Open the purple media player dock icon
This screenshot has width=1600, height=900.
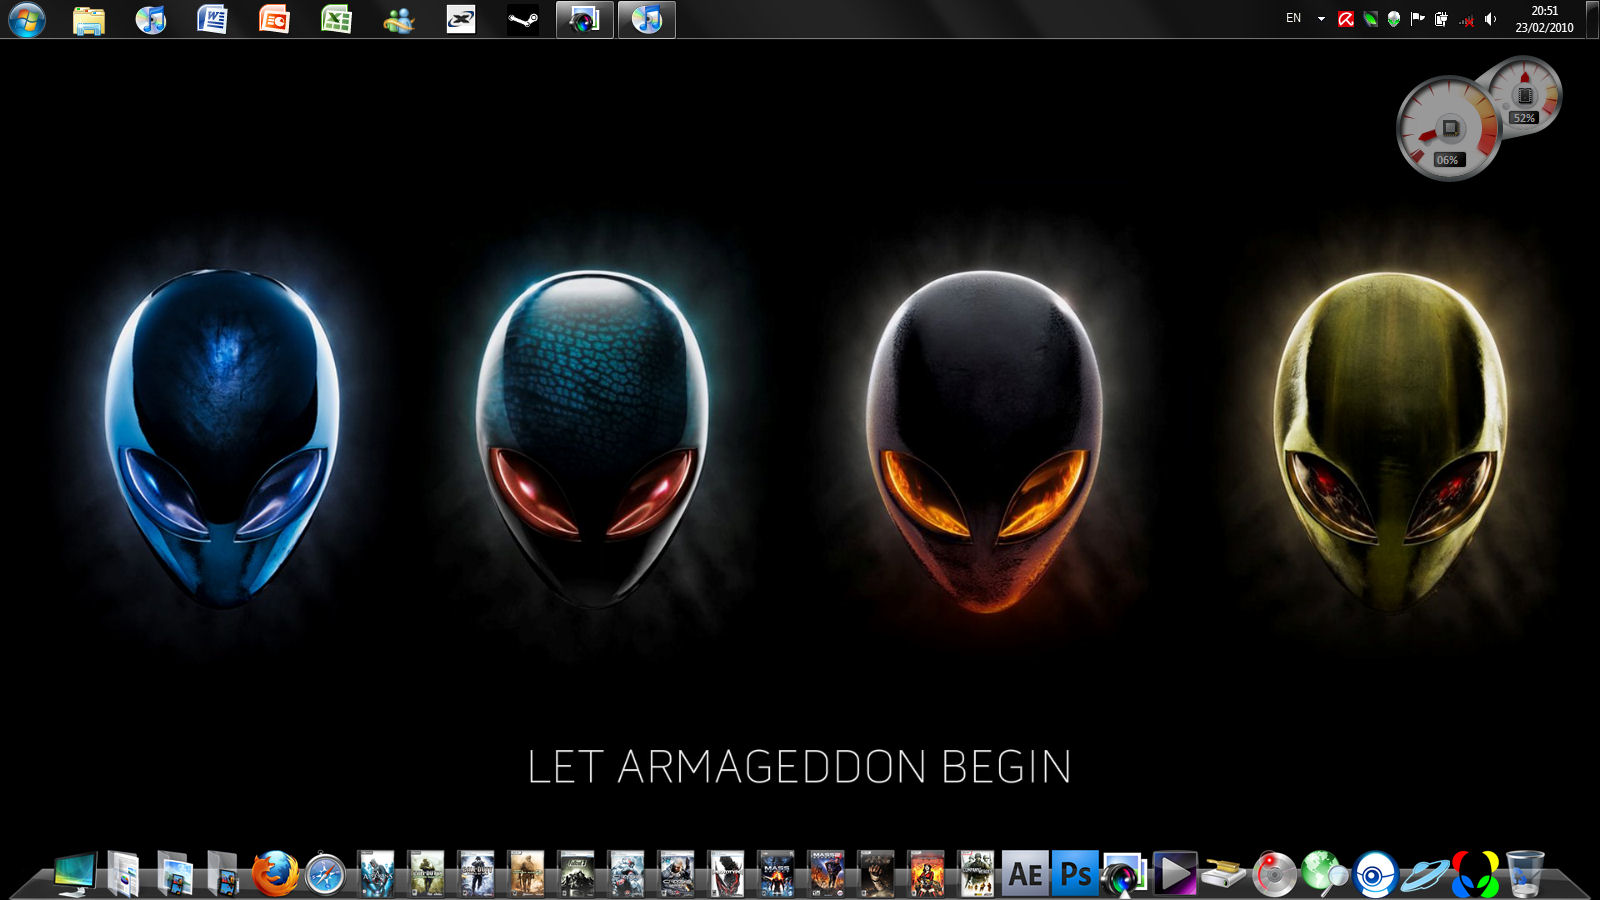(1174, 874)
